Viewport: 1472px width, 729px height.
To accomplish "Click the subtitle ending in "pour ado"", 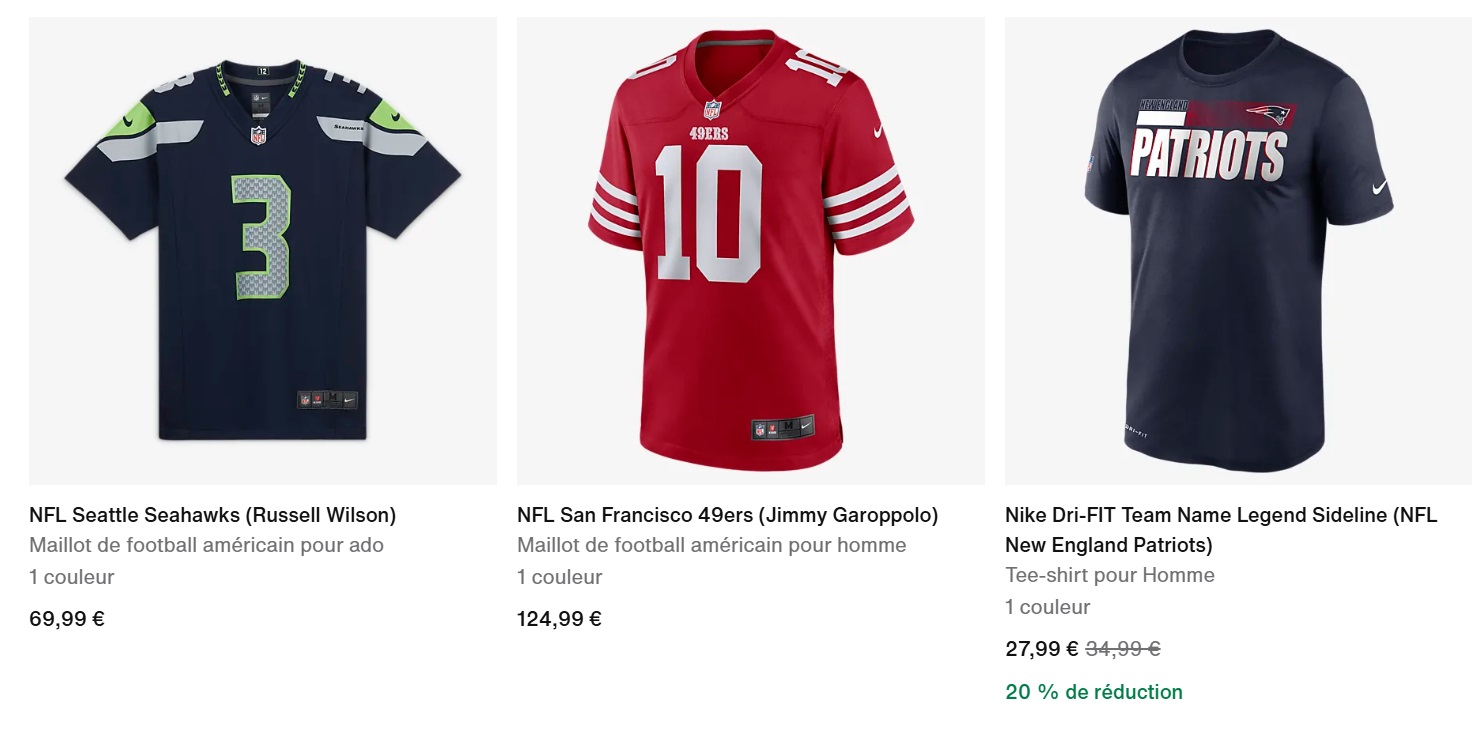I will 206,545.
